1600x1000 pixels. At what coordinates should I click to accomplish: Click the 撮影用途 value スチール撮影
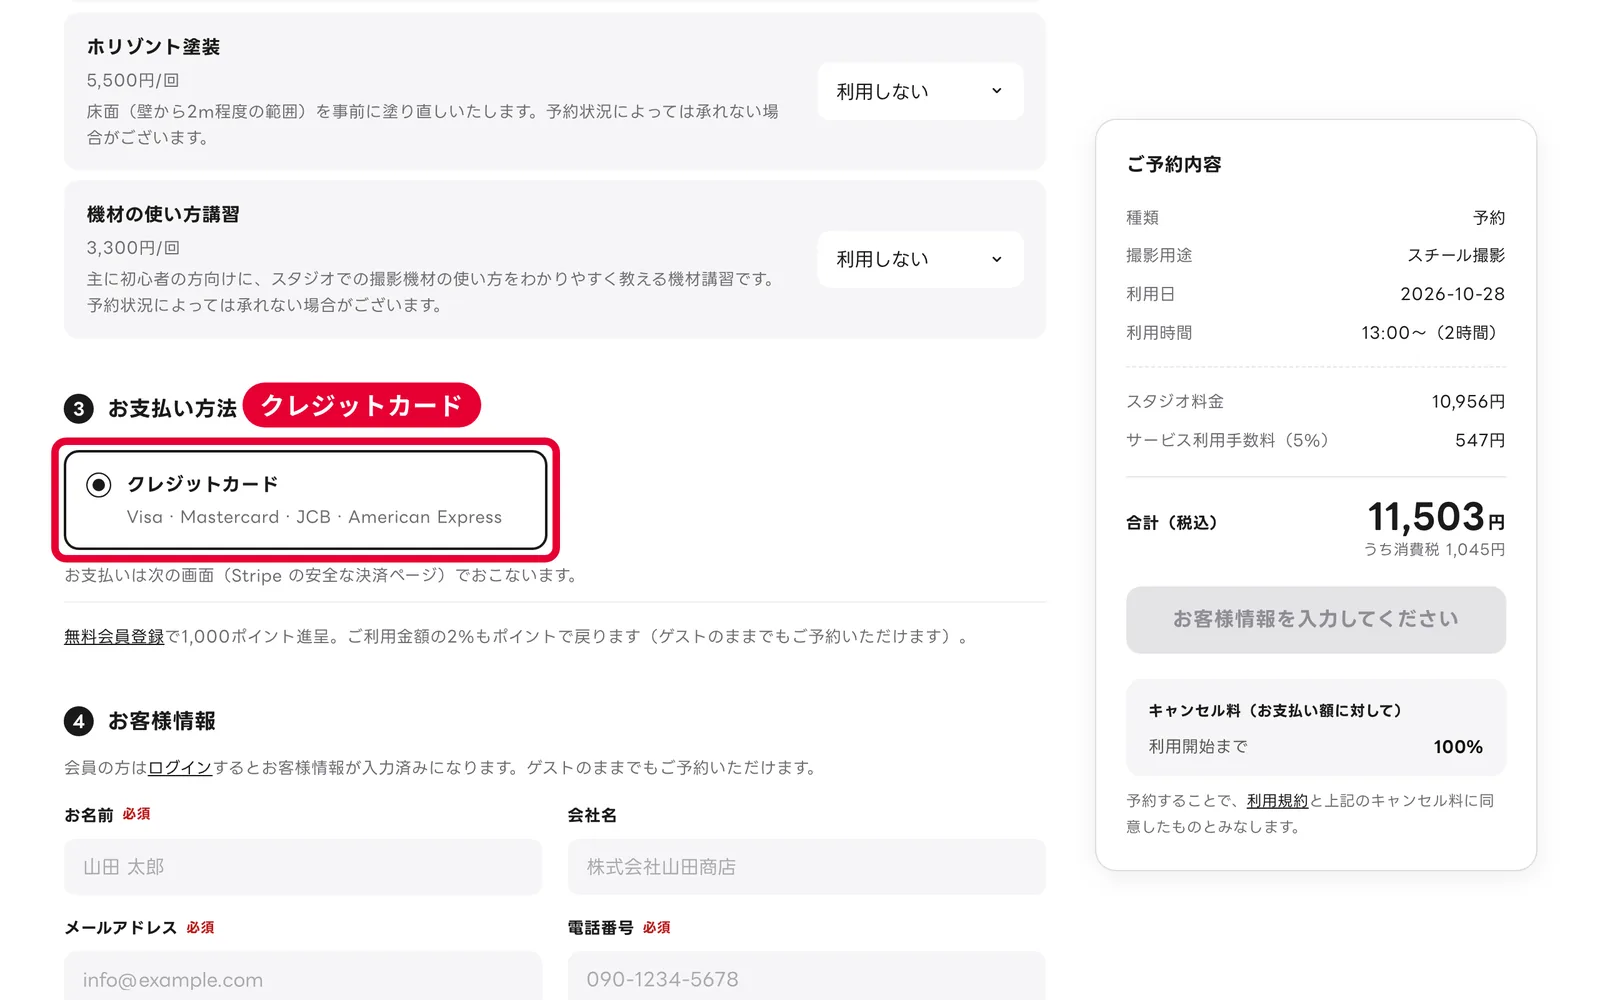tap(1456, 255)
